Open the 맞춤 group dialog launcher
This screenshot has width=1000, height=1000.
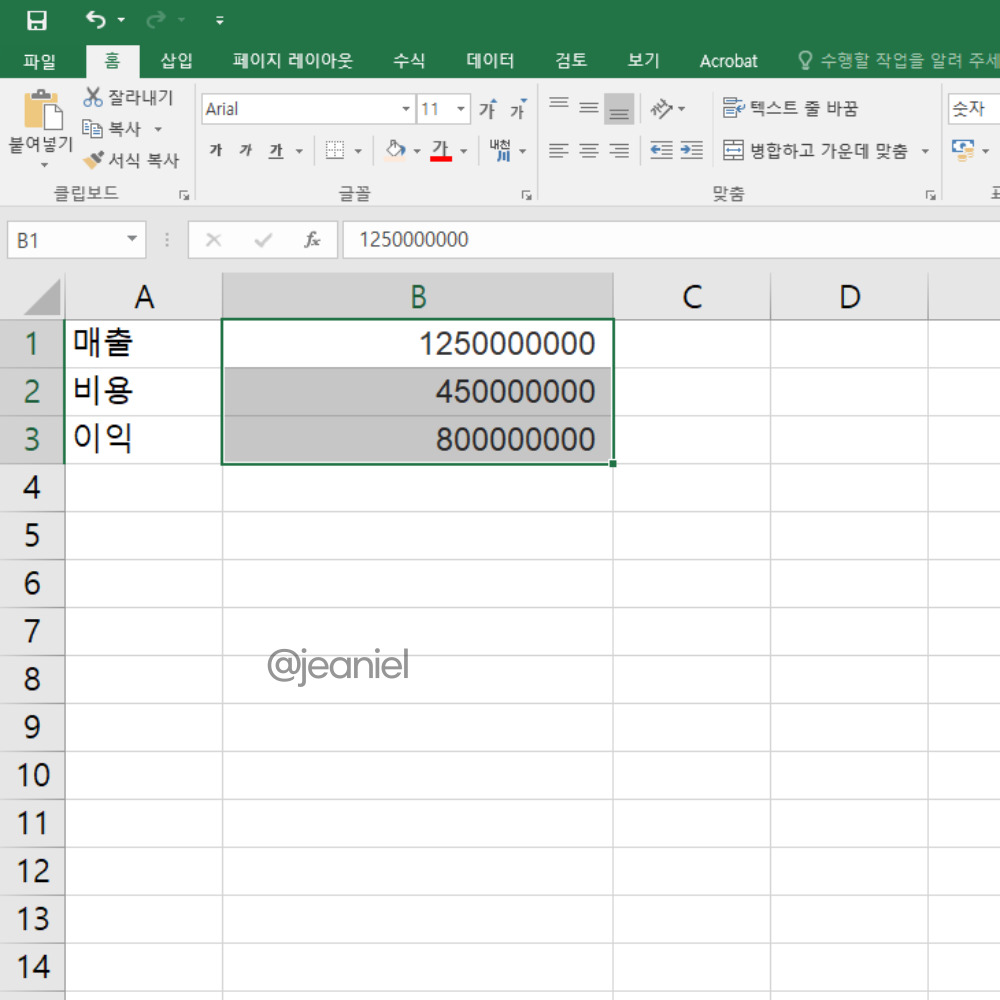point(930,195)
